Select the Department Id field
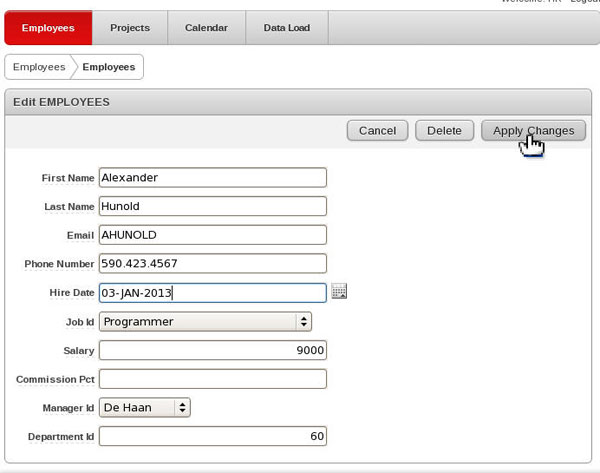 pos(213,436)
